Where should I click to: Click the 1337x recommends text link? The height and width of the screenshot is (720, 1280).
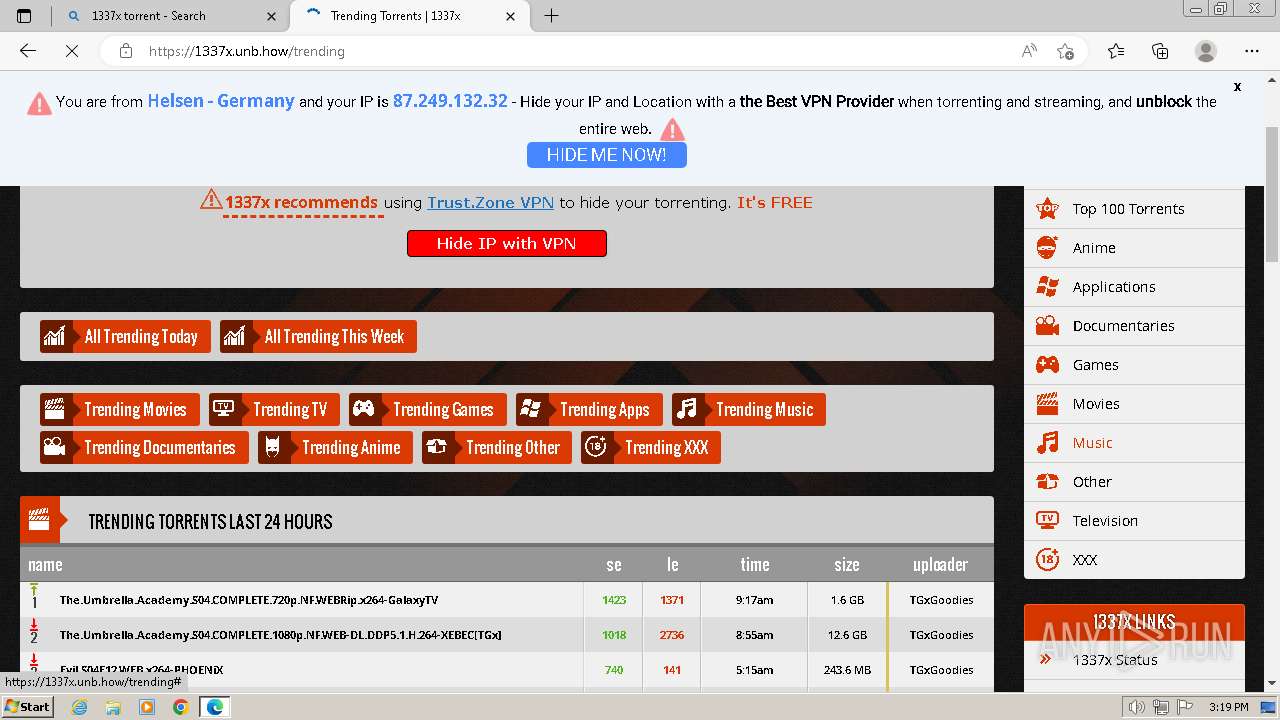[x=301, y=202]
